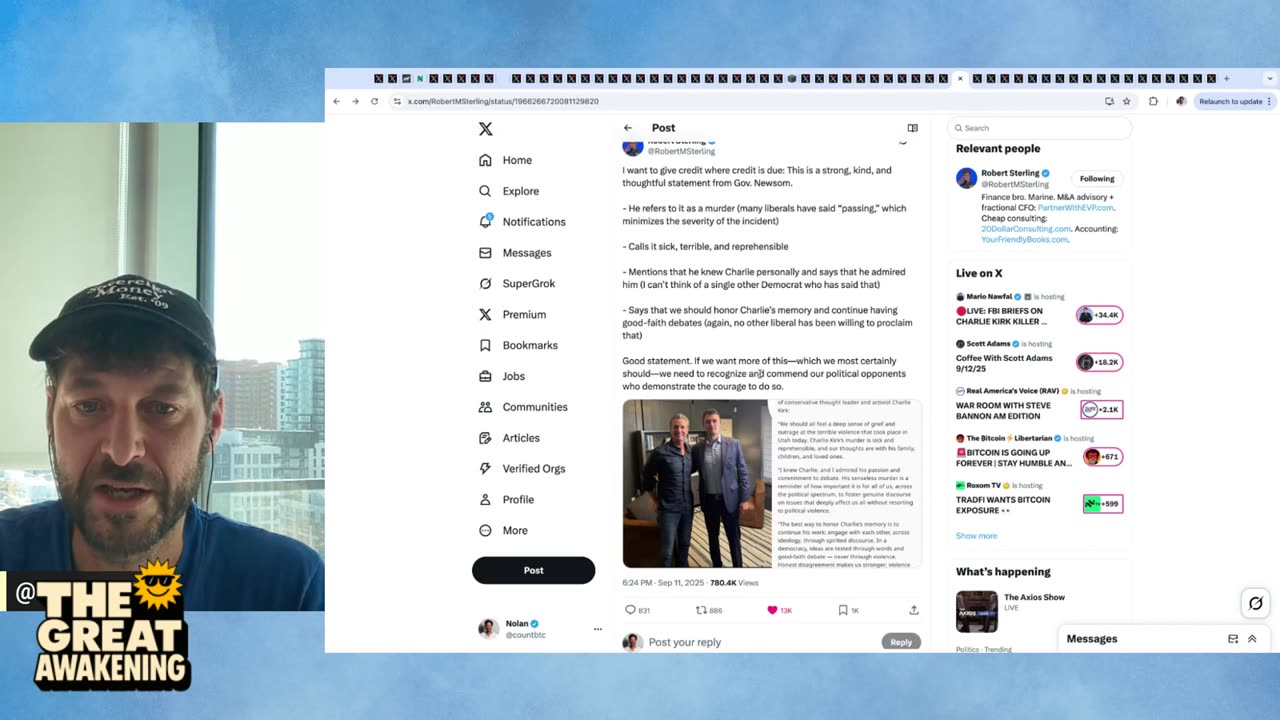Click Show more under Live on X
1280x720 pixels.
976,536
